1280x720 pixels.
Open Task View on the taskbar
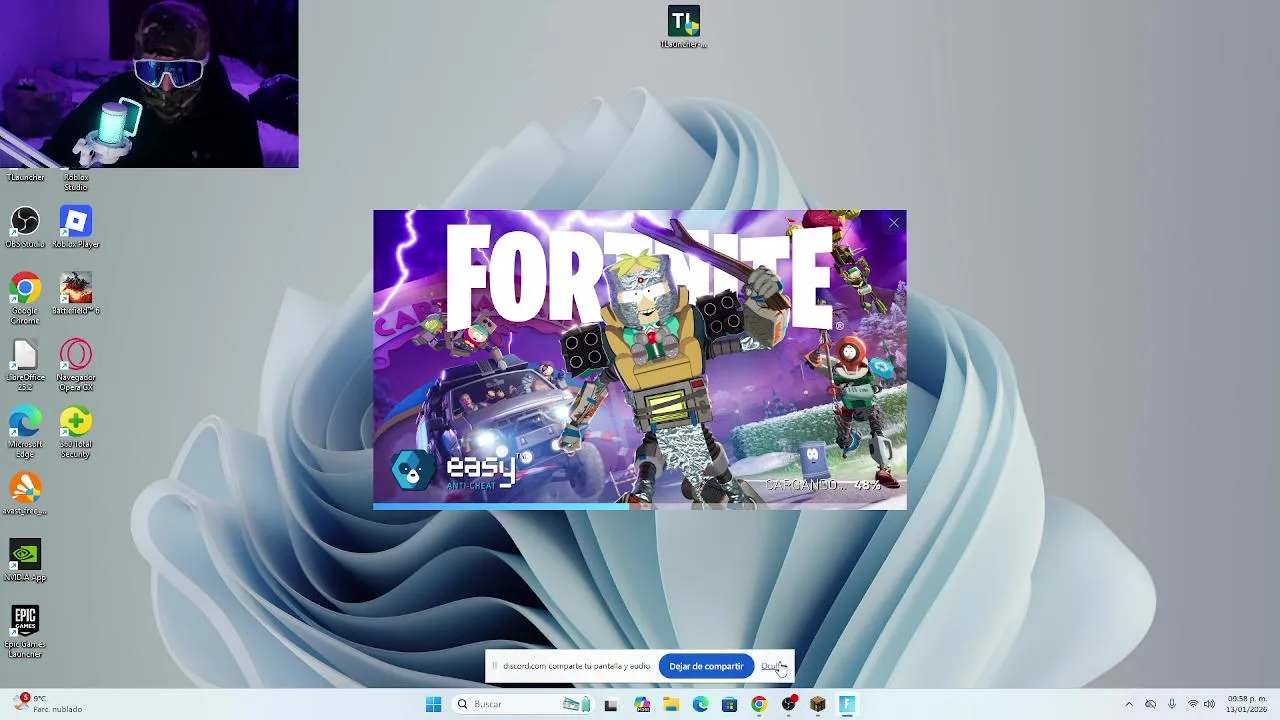pos(611,704)
